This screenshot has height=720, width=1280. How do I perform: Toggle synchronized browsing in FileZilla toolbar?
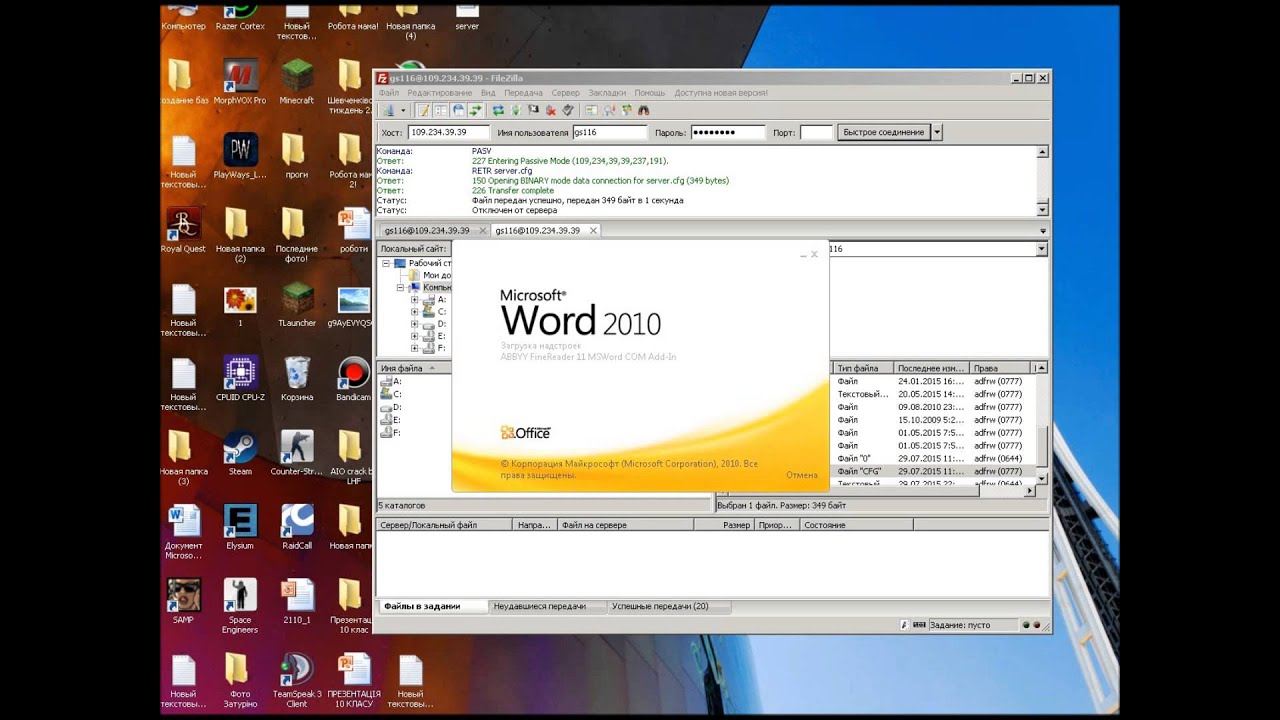point(627,110)
